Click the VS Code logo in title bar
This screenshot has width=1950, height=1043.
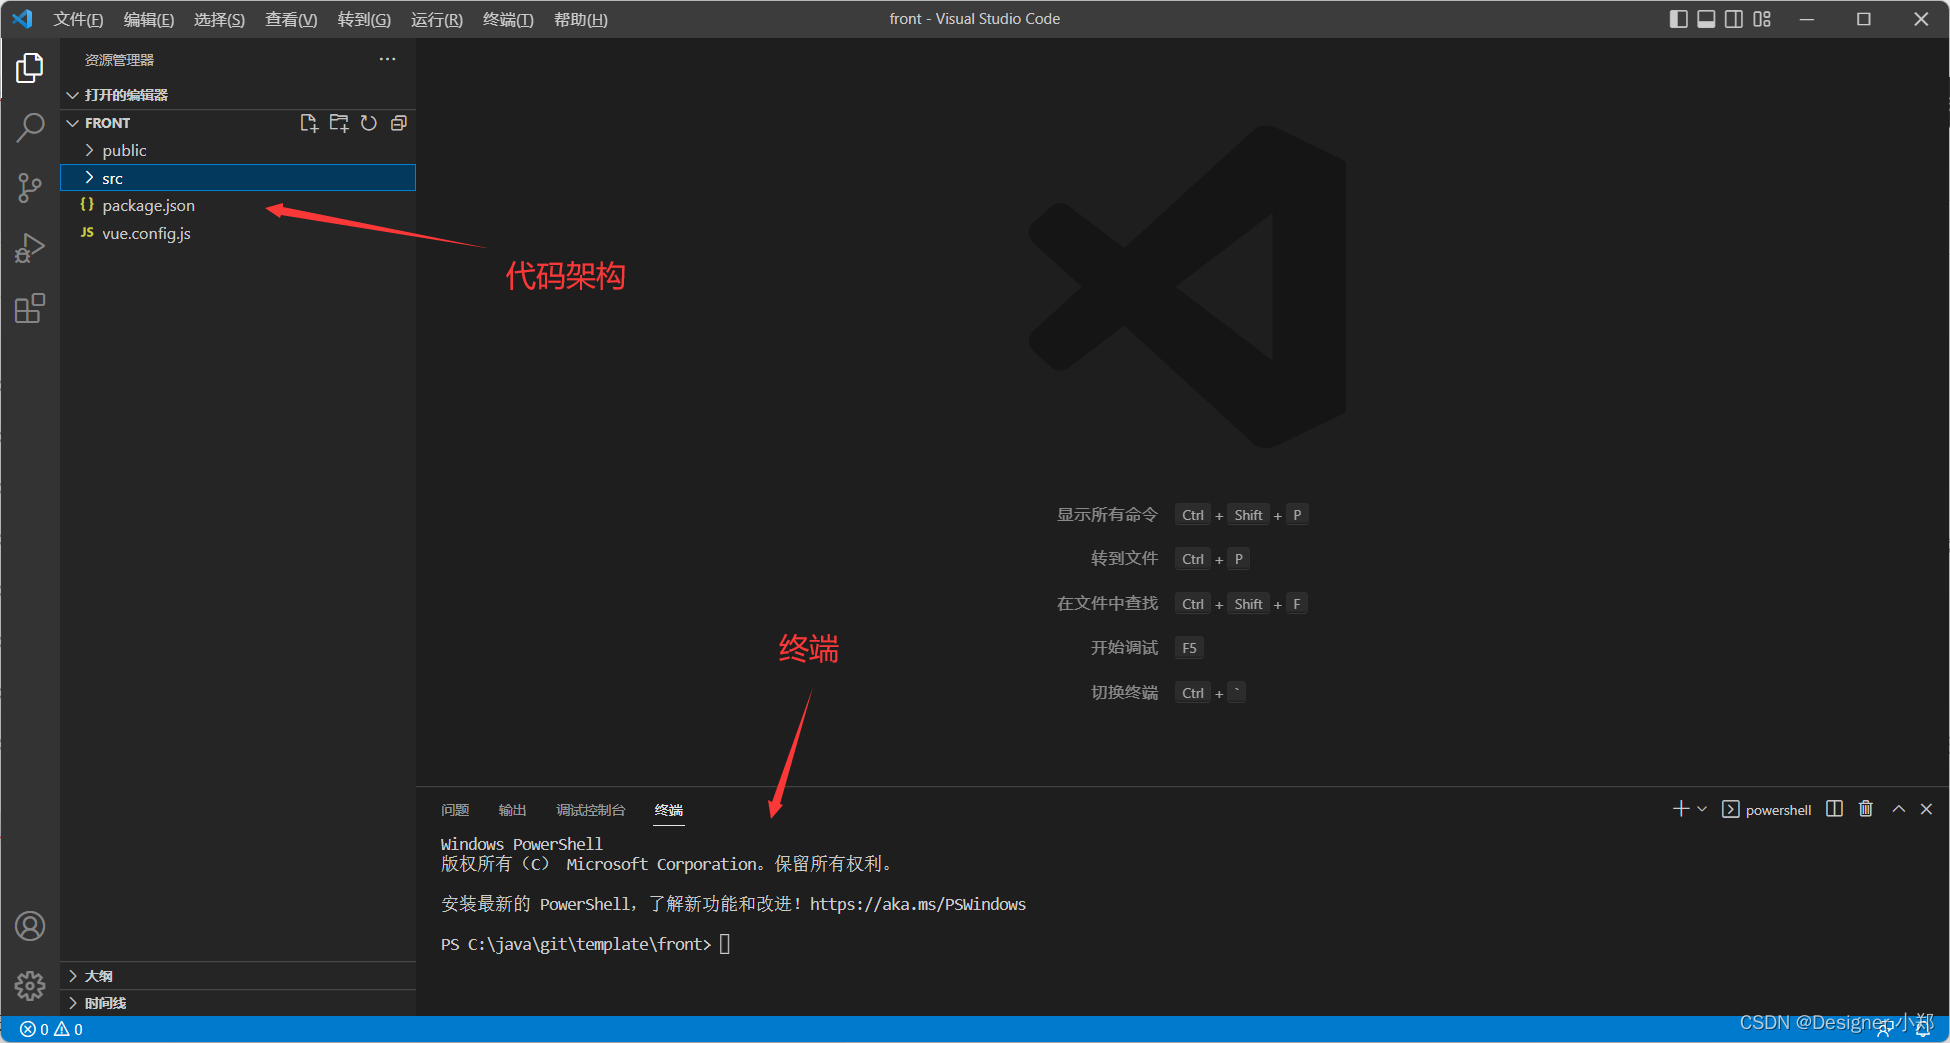click(23, 19)
